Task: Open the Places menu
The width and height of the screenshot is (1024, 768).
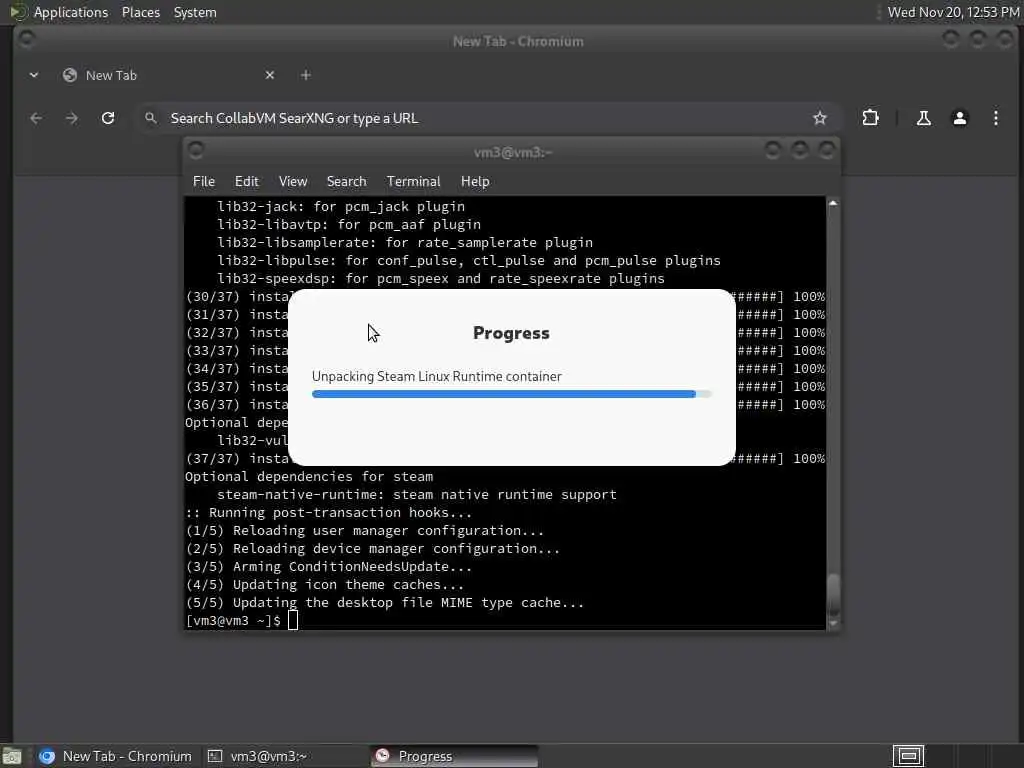Action: click(140, 12)
